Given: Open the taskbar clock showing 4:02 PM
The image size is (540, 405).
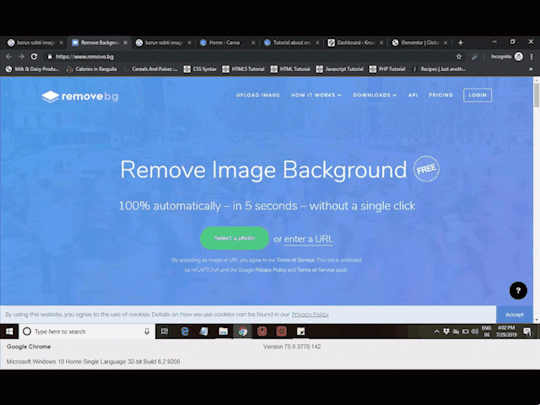Looking at the screenshot, I should [506, 331].
